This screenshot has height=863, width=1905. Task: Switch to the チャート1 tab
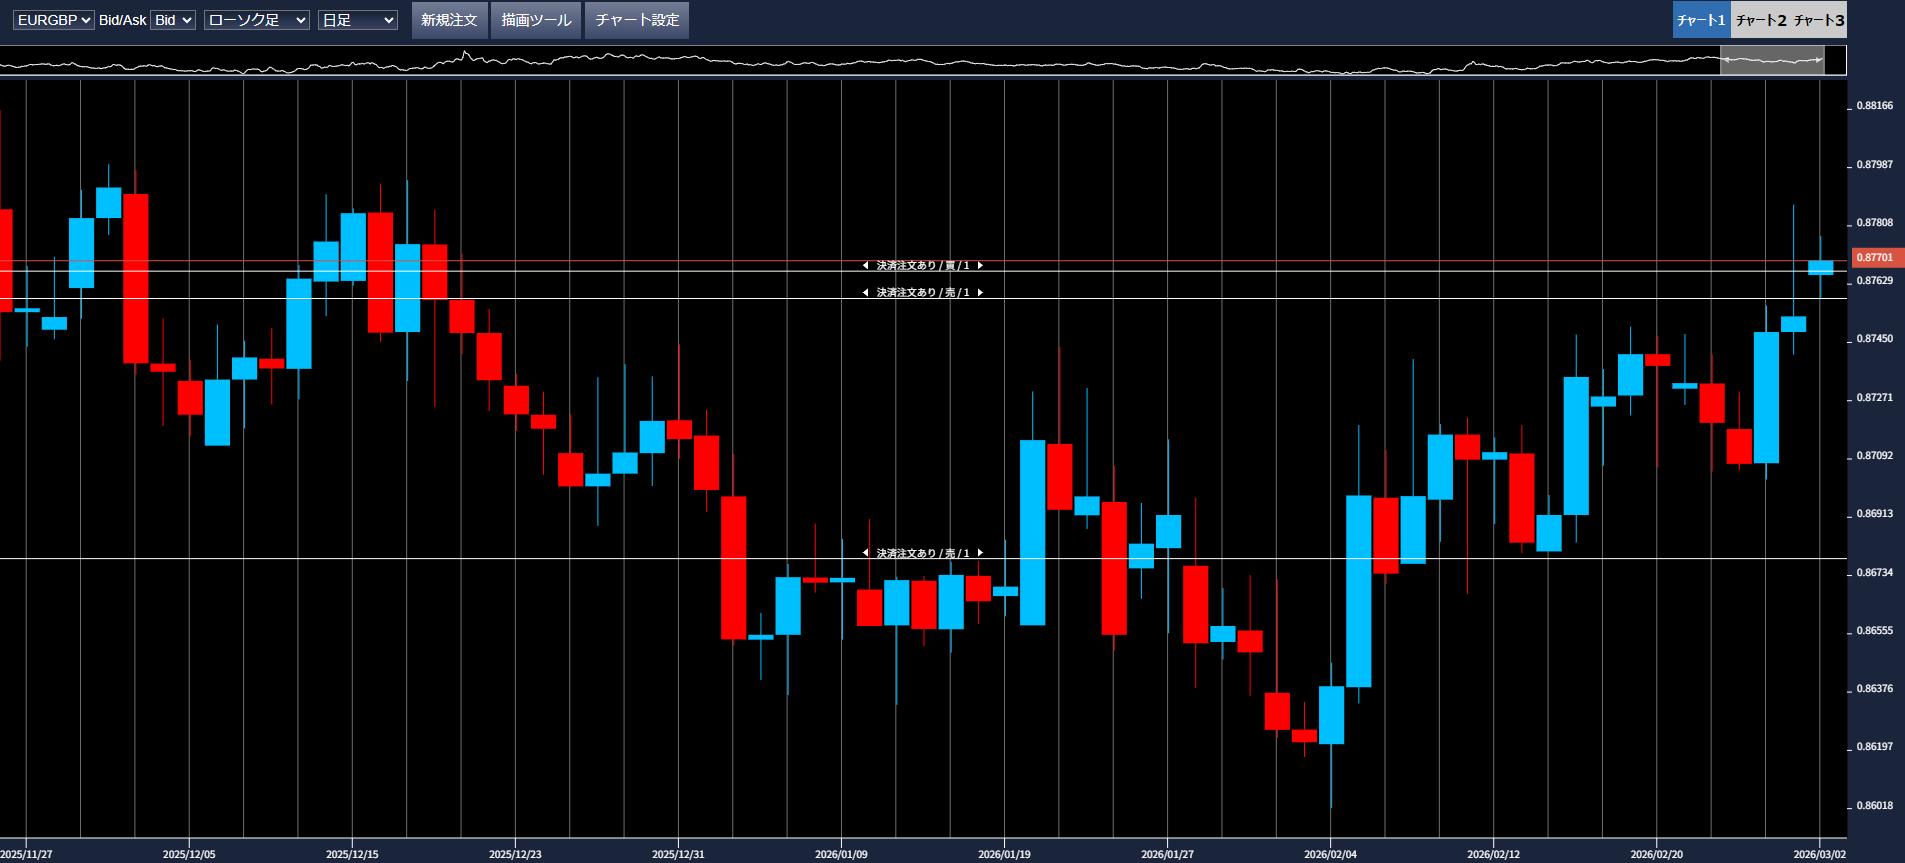point(1701,20)
